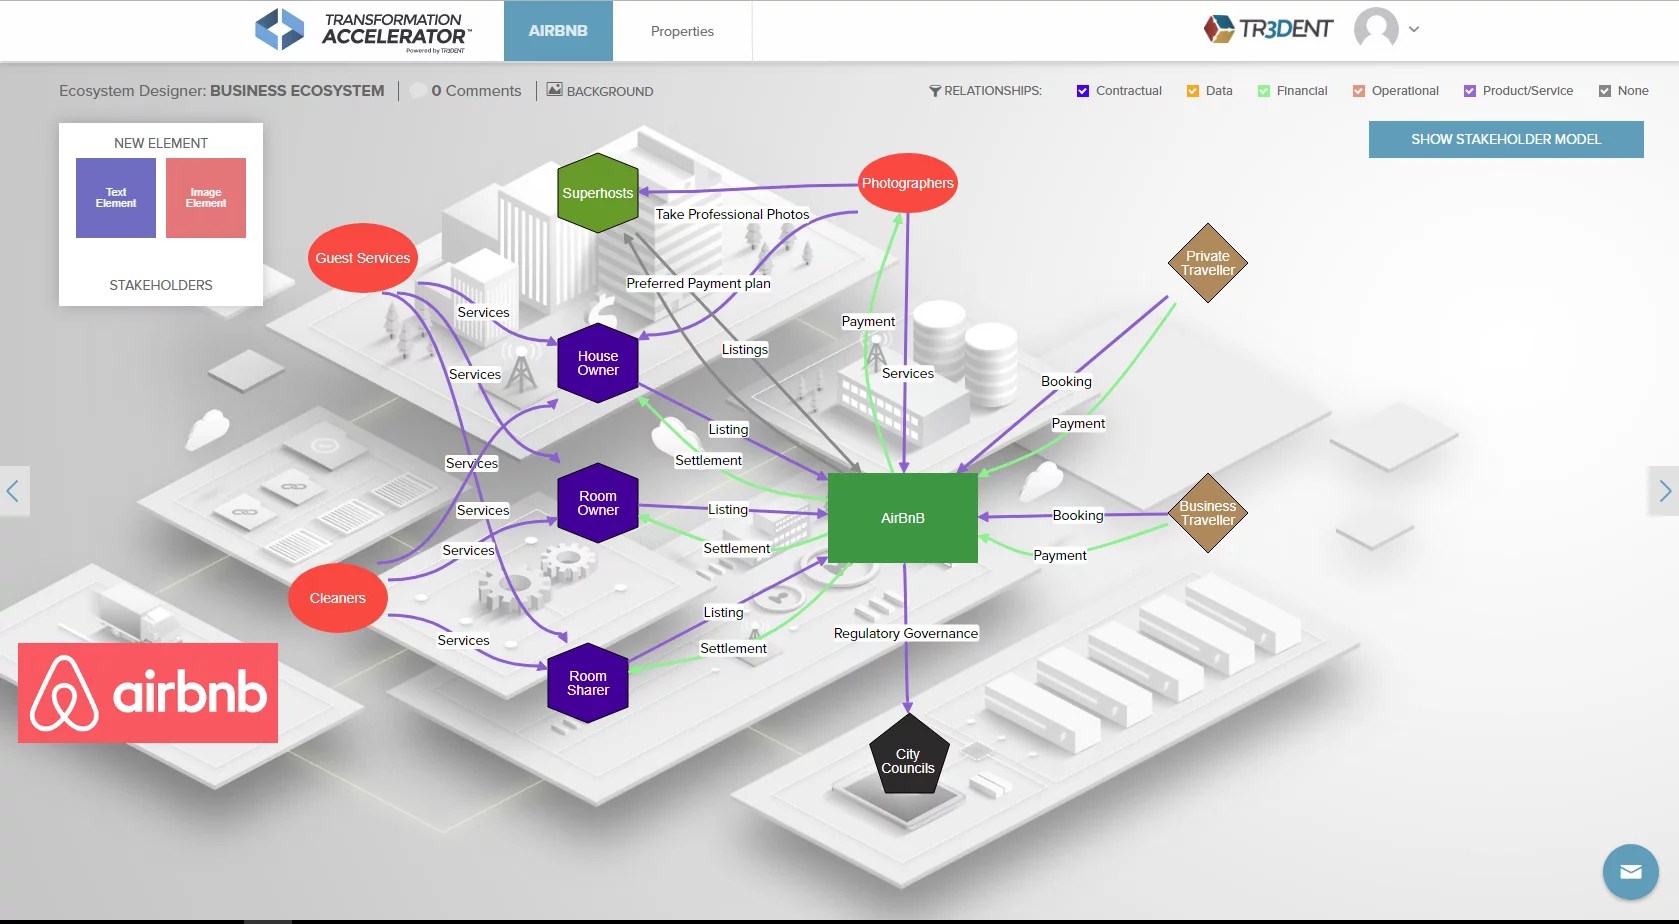Select the AIRBNB tab

(x=557, y=31)
